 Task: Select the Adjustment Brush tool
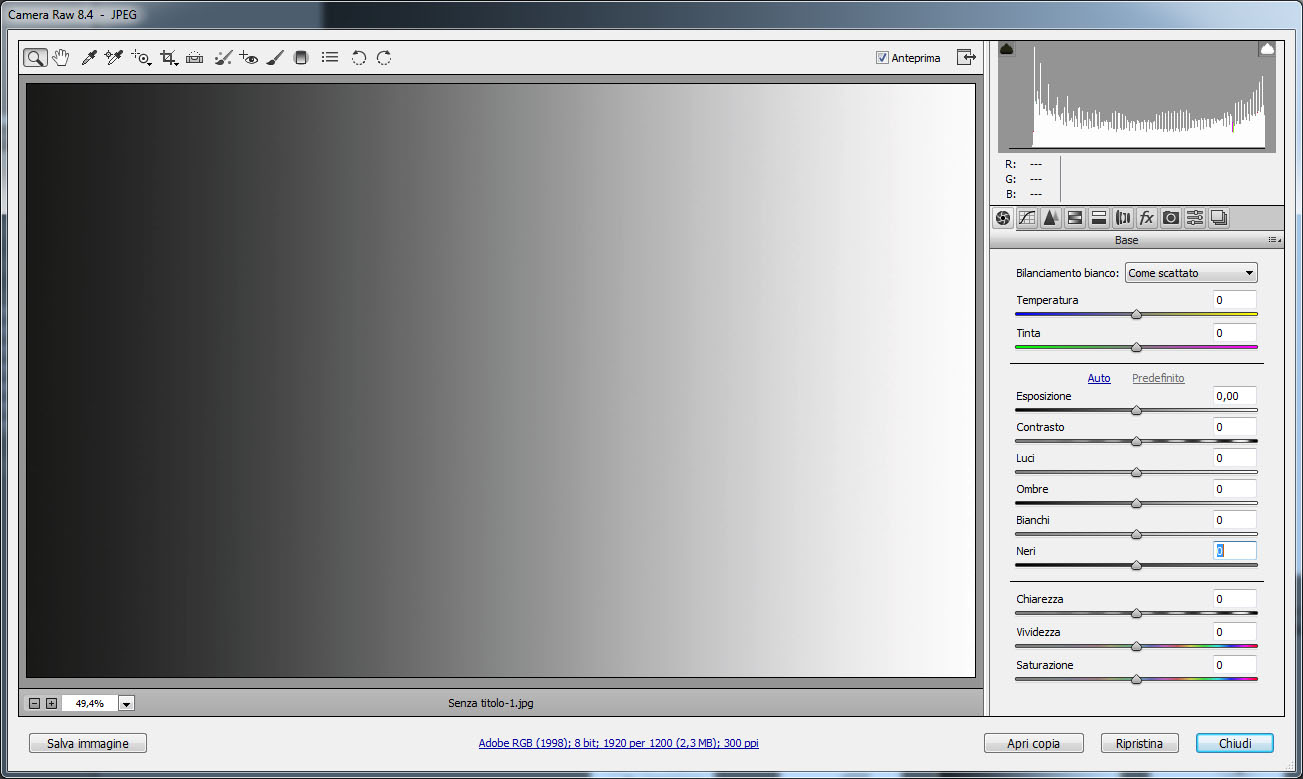point(275,58)
